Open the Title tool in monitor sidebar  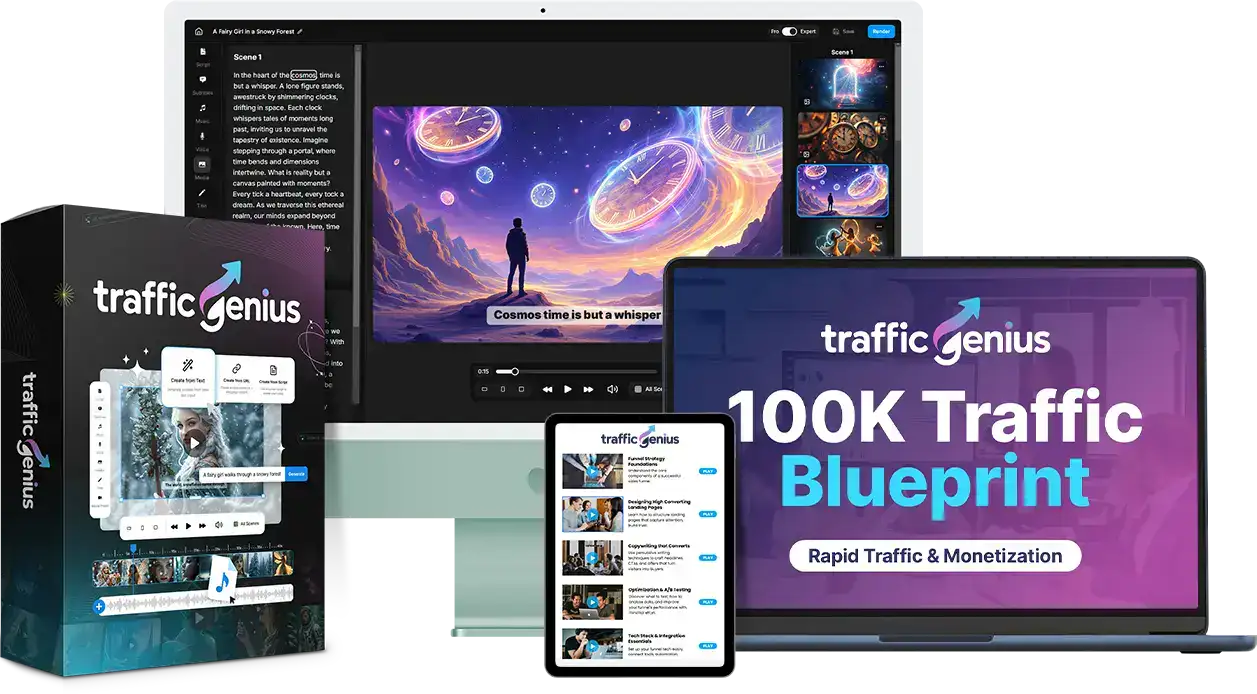click(x=203, y=195)
